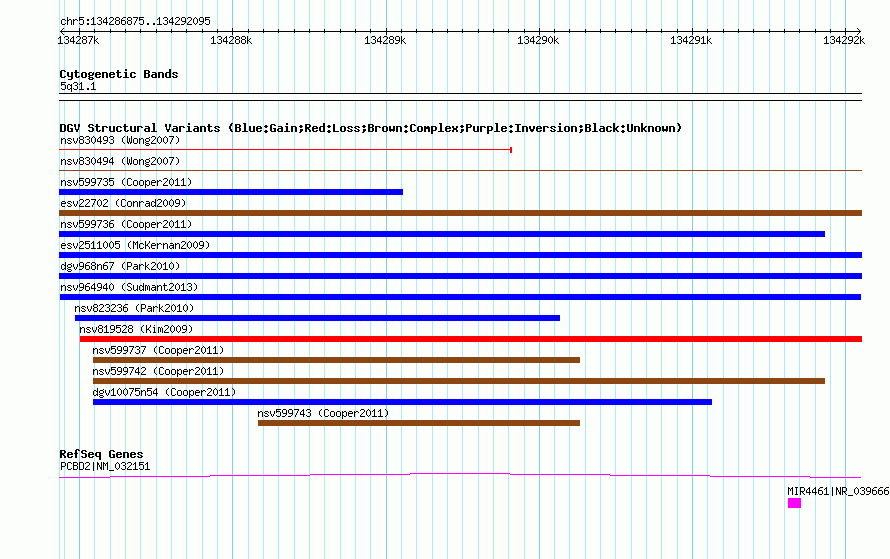The width and height of the screenshot is (890, 559).
Task: Click the nsv964940 (Sudmant2013) label
Action: 129,287
